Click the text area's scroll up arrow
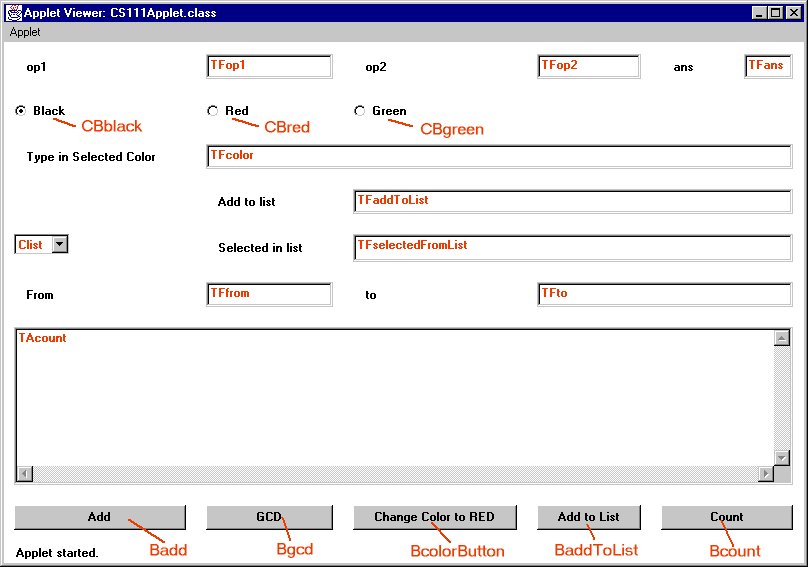Image resolution: width=808 pixels, height=567 pixels. coord(782,338)
